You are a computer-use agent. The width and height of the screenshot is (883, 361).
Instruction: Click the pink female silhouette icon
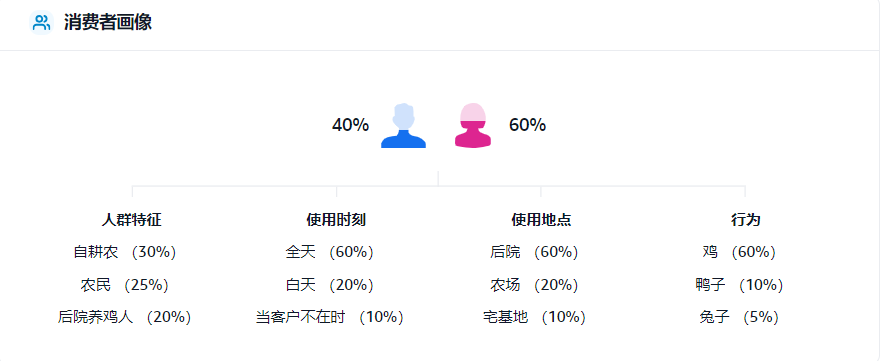tap(473, 126)
